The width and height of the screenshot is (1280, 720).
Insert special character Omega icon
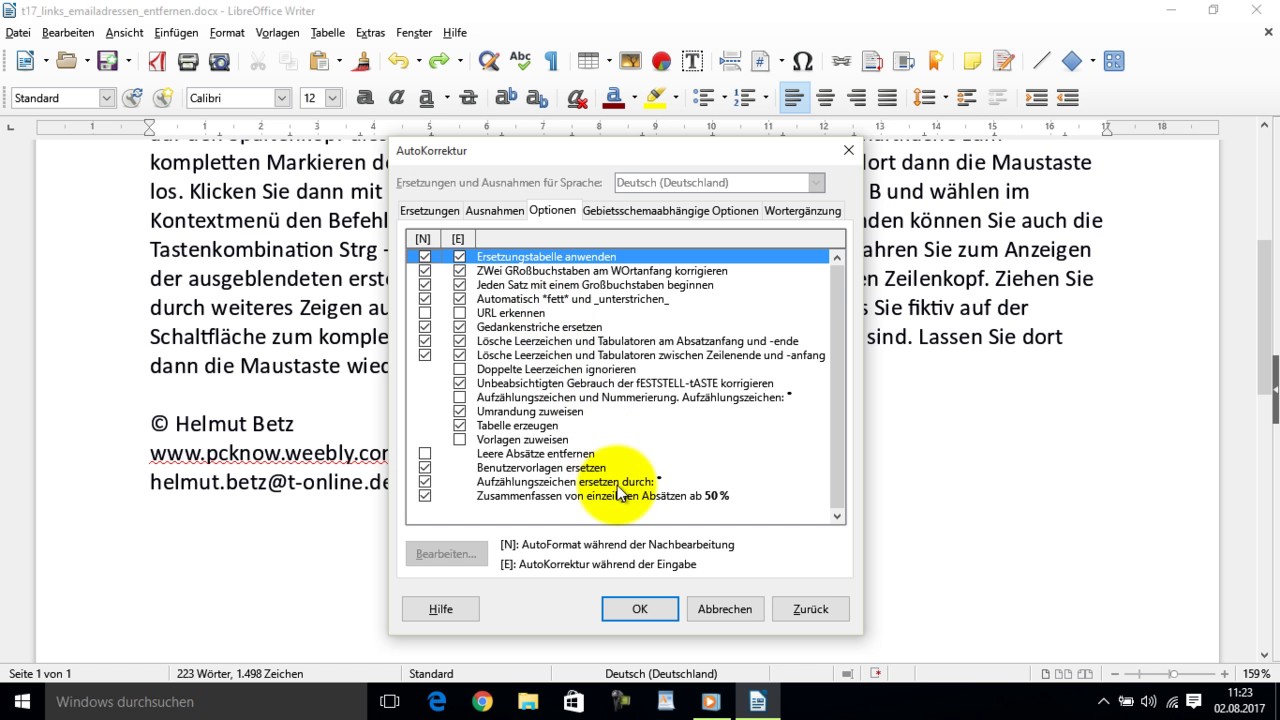click(802, 61)
